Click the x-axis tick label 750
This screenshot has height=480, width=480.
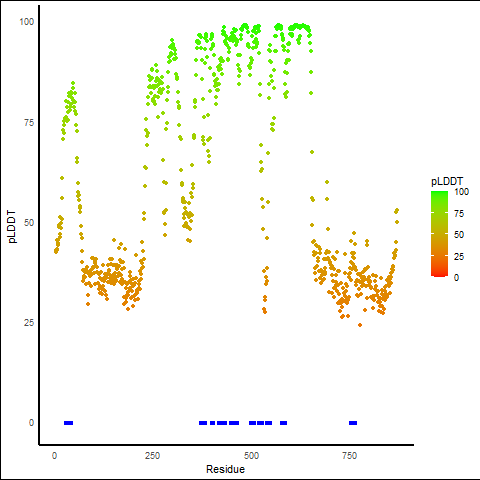coord(350,456)
